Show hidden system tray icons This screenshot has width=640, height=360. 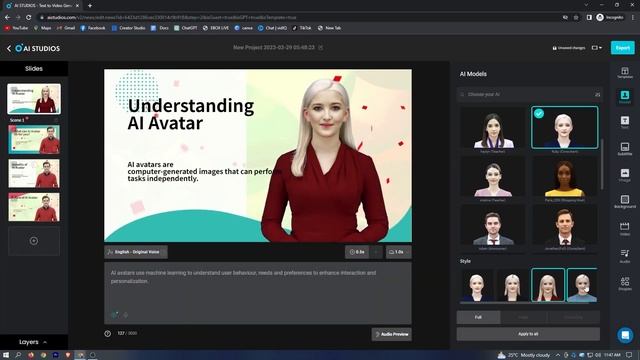pyautogui.click(x=558, y=355)
